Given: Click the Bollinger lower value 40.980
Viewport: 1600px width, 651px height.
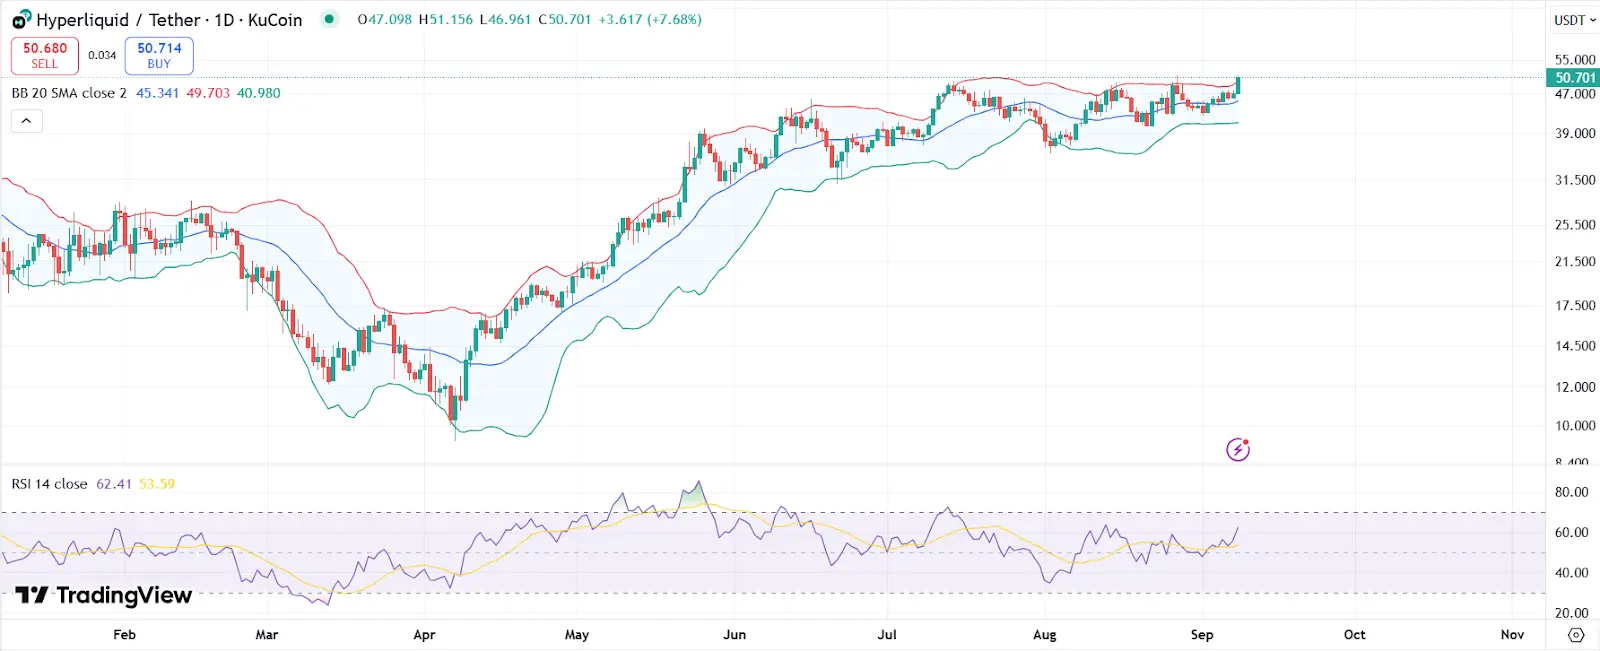Looking at the screenshot, I should click(x=258, y=93).
